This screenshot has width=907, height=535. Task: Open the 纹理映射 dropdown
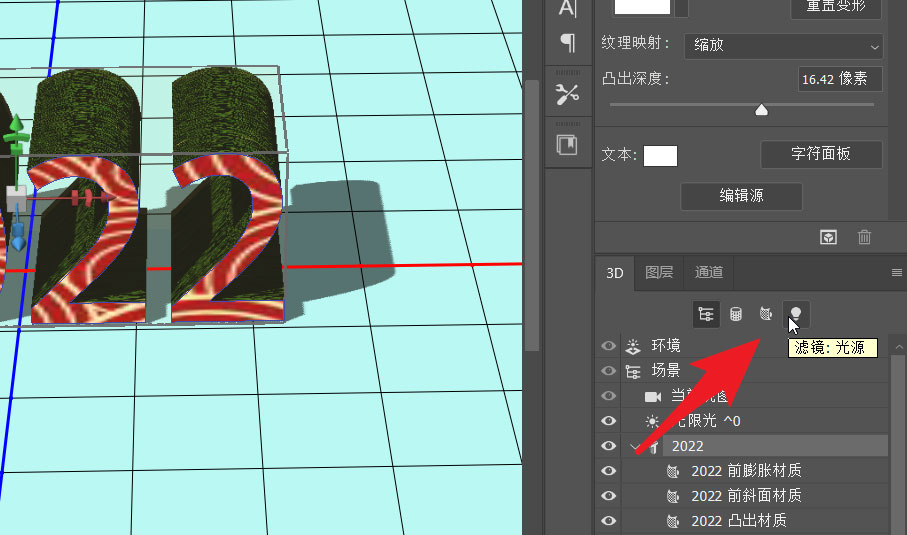tap(784, 45)
